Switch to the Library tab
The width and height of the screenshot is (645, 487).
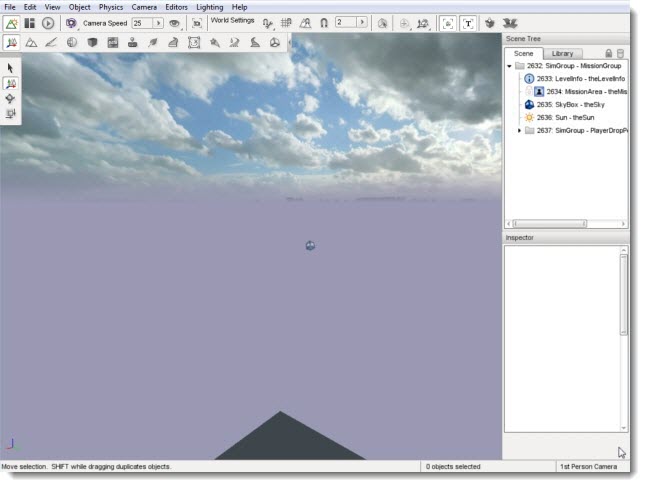click(562, 53)
